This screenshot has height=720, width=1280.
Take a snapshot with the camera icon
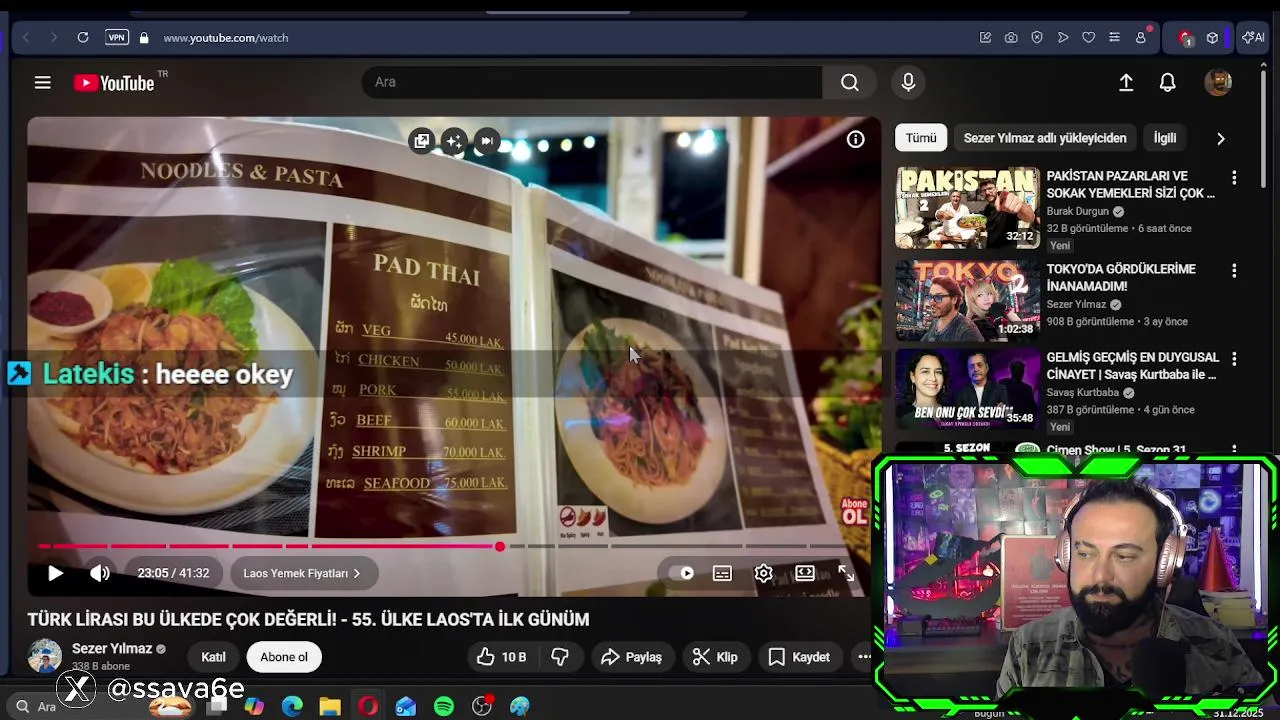(x=1011, y=38)
